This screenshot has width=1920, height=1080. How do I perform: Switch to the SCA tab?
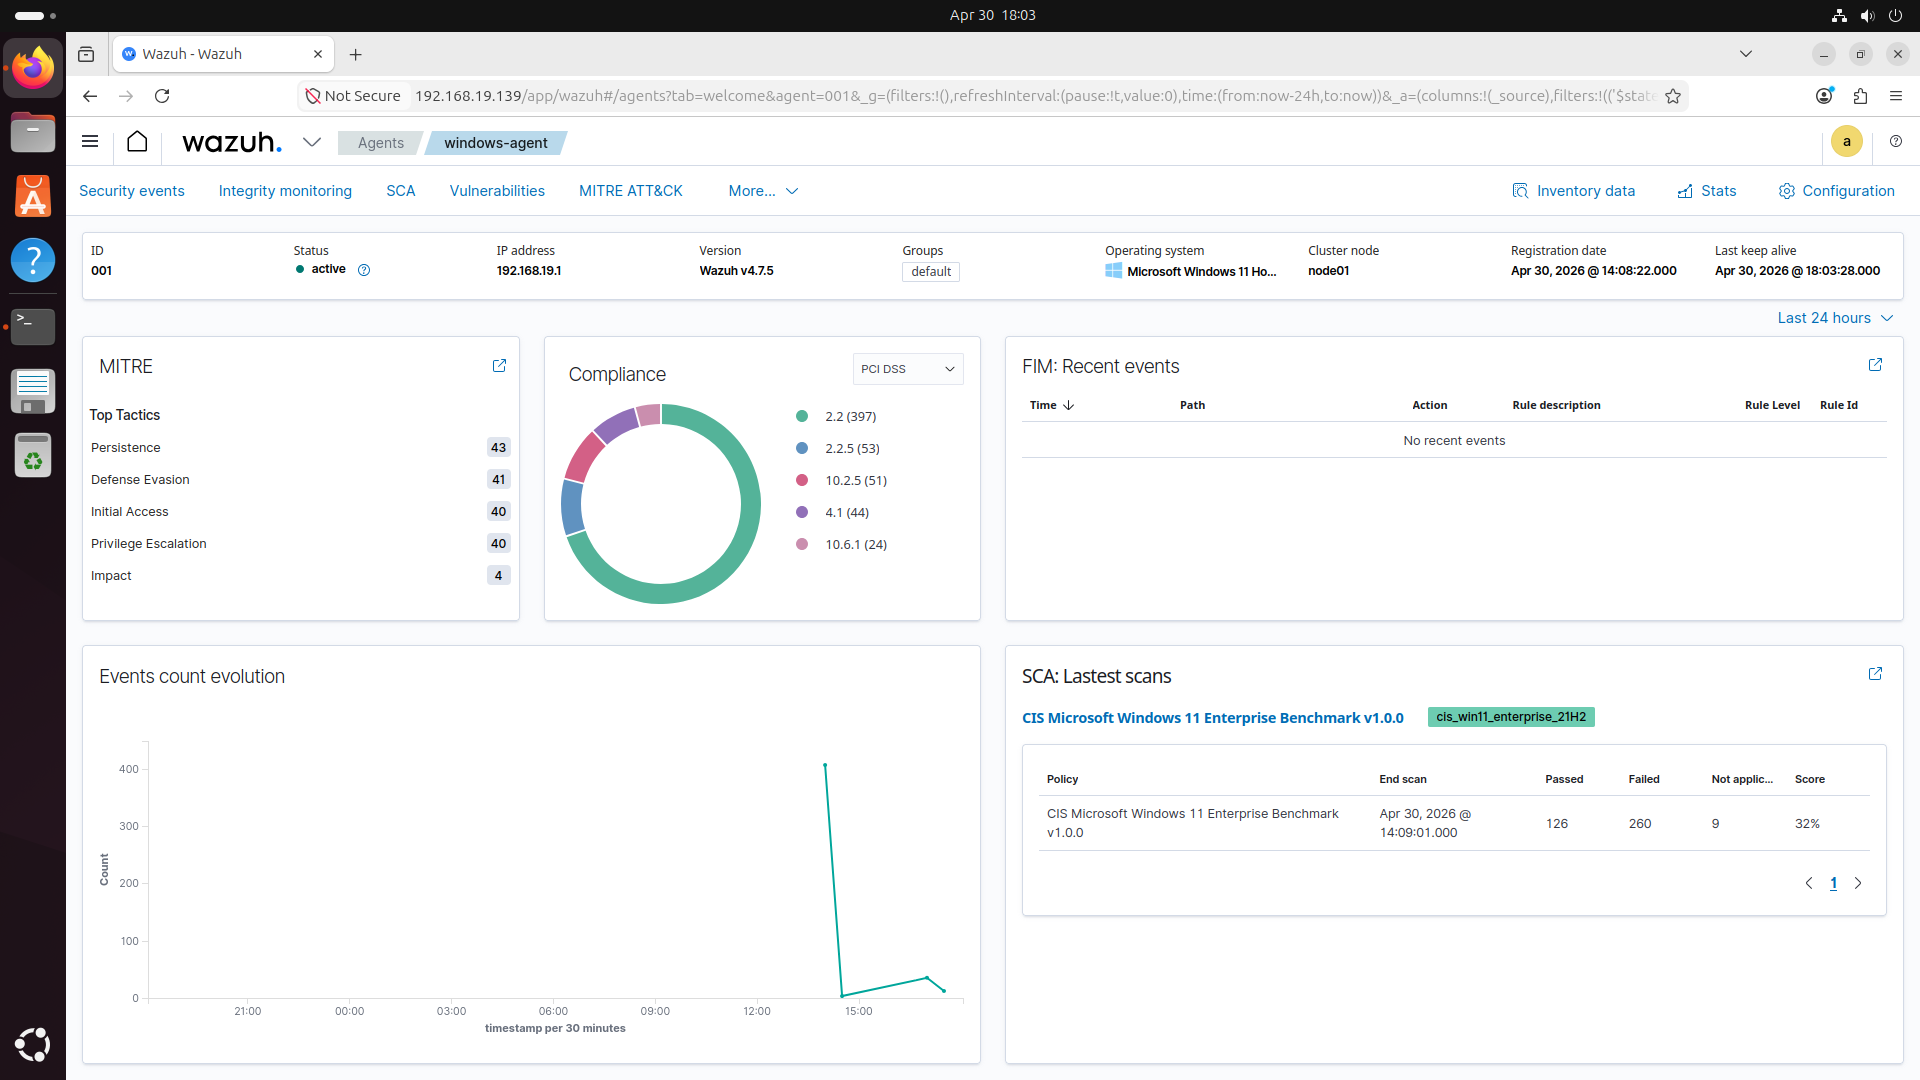tap(400, 191)
